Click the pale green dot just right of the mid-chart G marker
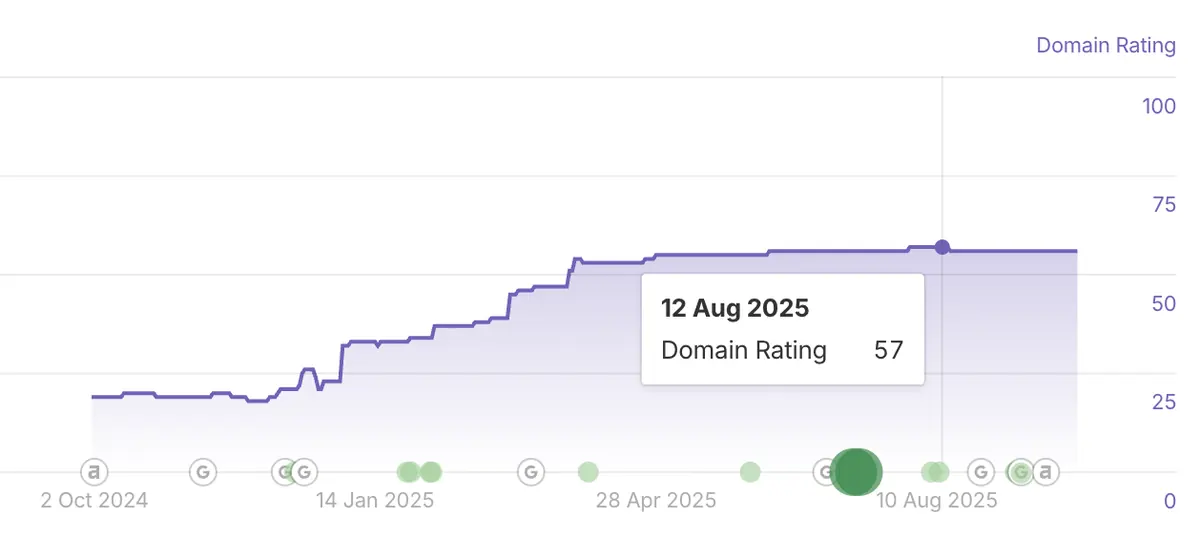Image resolution: width=1200 pixels, height=538 pixels. click(588, 472)
